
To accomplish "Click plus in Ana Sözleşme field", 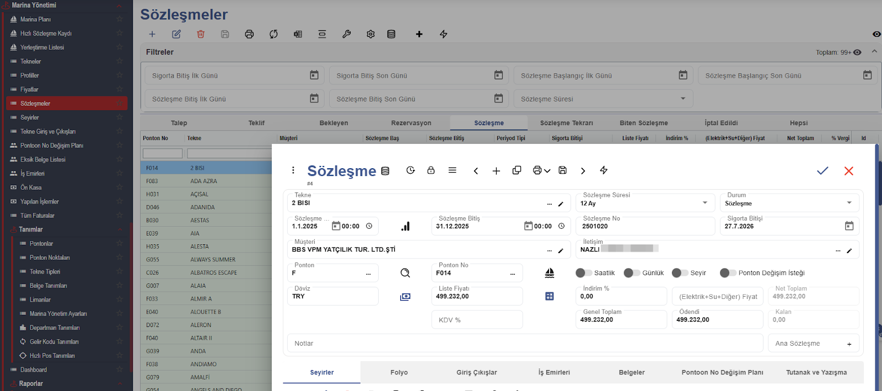I will point(849,344).
